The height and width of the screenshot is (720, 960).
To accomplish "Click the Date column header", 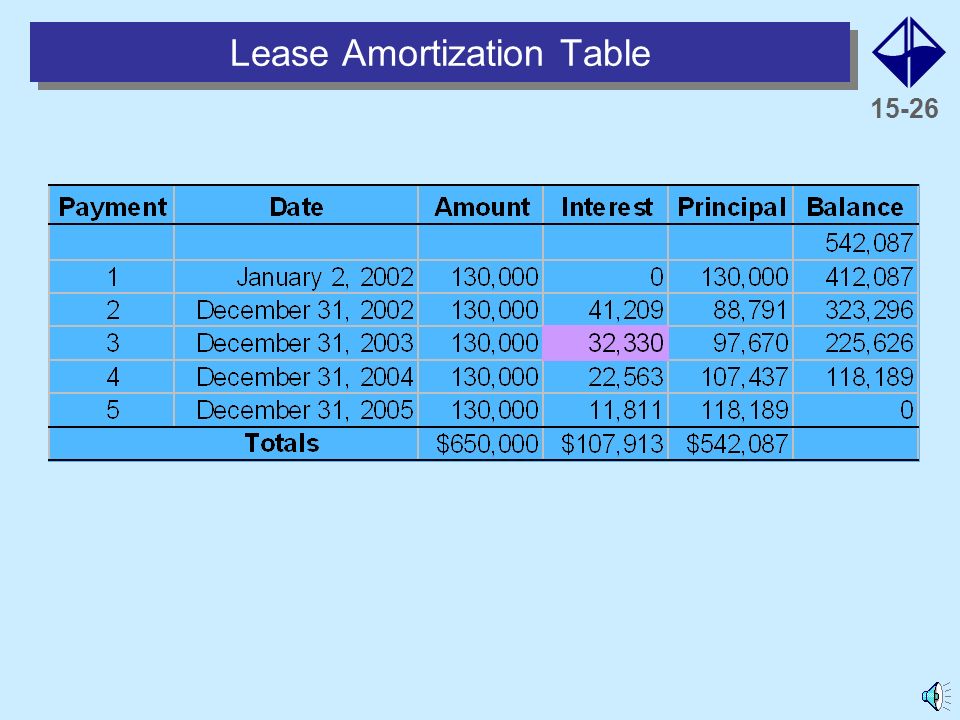I will pyautogui.click(x=296, y=206).
